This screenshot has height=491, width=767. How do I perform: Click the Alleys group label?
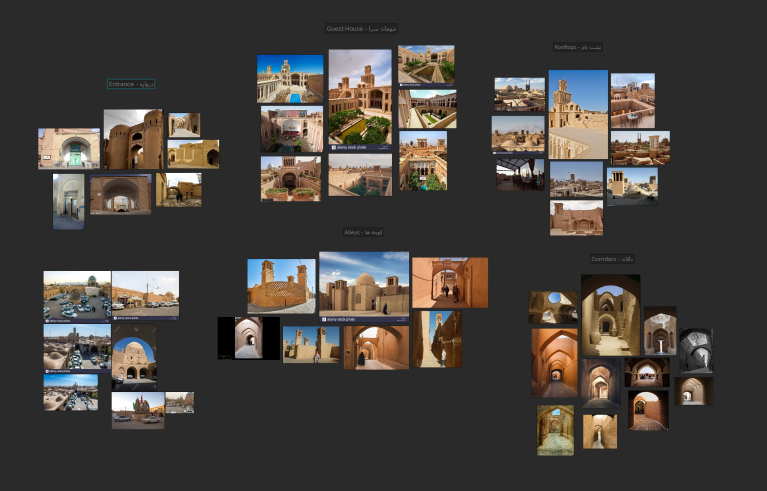click(364, 232)
